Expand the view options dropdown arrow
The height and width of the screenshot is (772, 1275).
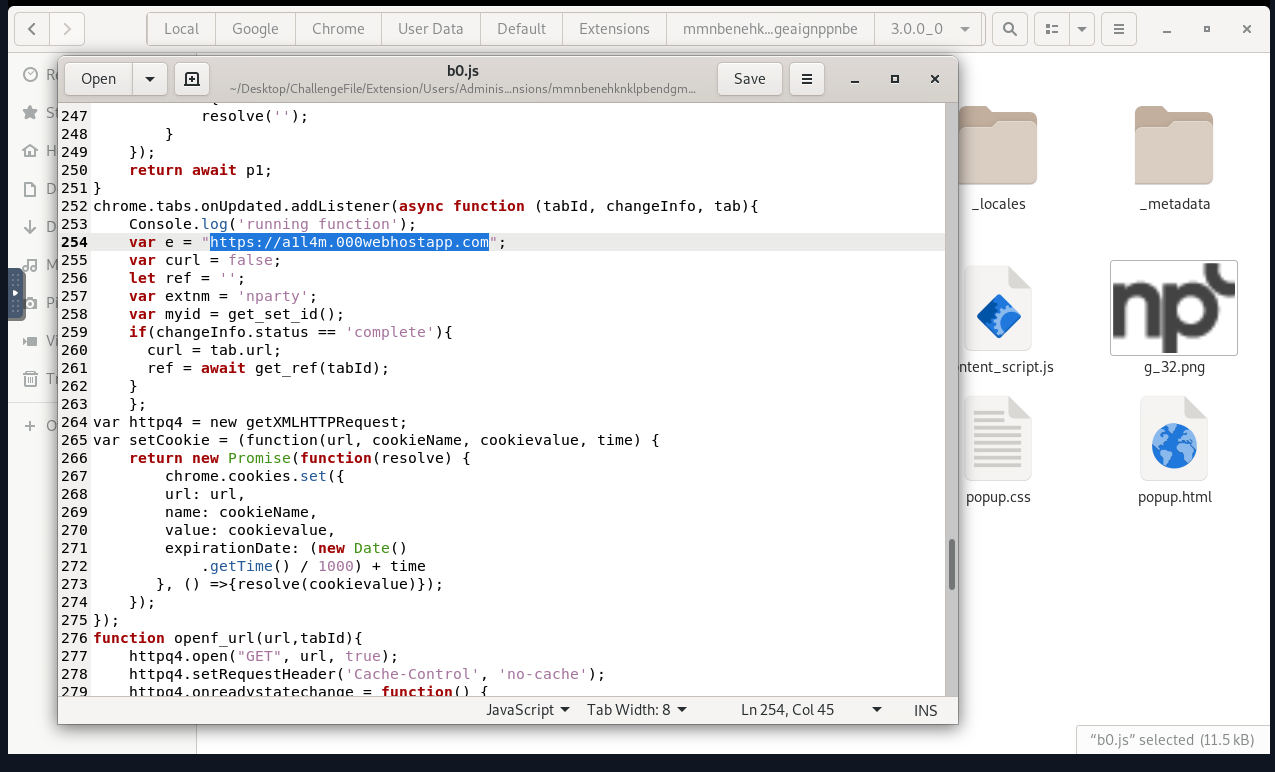[1081, 29]
